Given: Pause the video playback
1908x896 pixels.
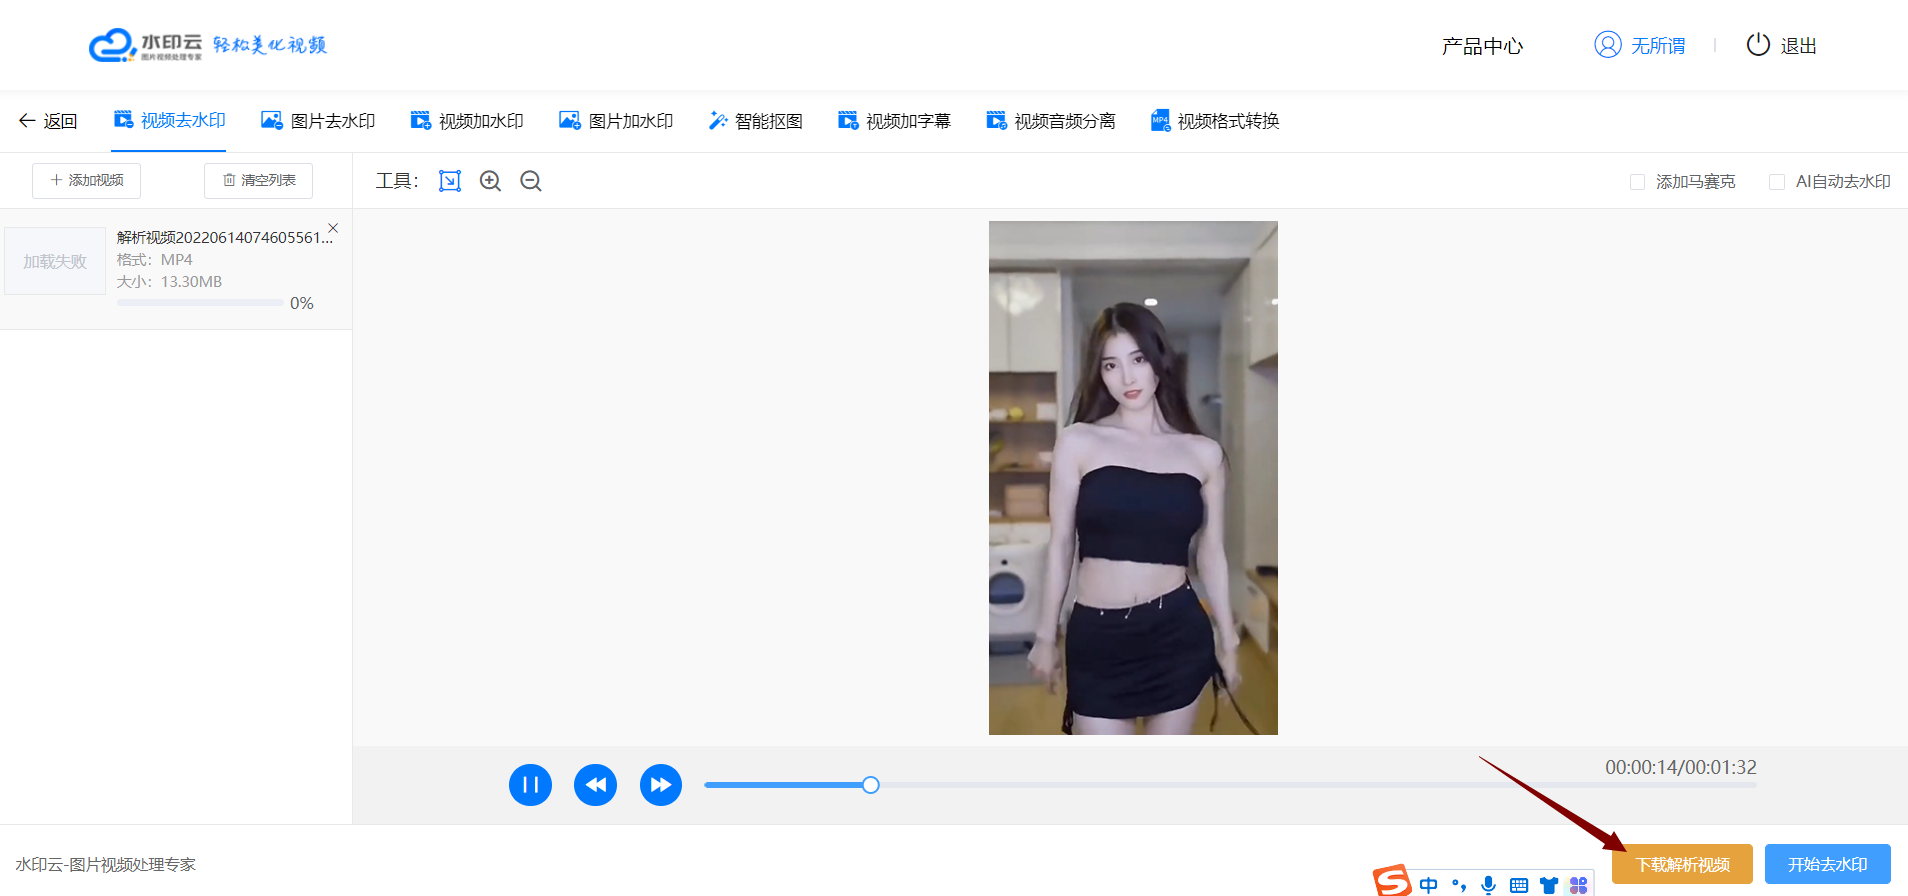Looking at the screenshot, I should 530,785.
